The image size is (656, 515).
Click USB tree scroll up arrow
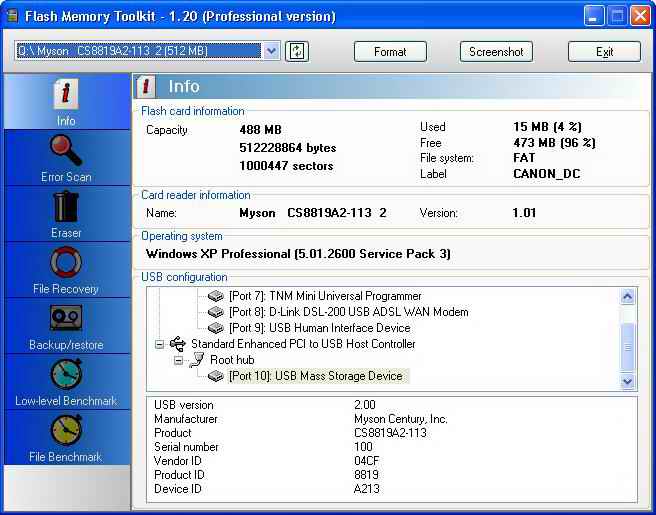pyautogui.click(x=627, y=297)
